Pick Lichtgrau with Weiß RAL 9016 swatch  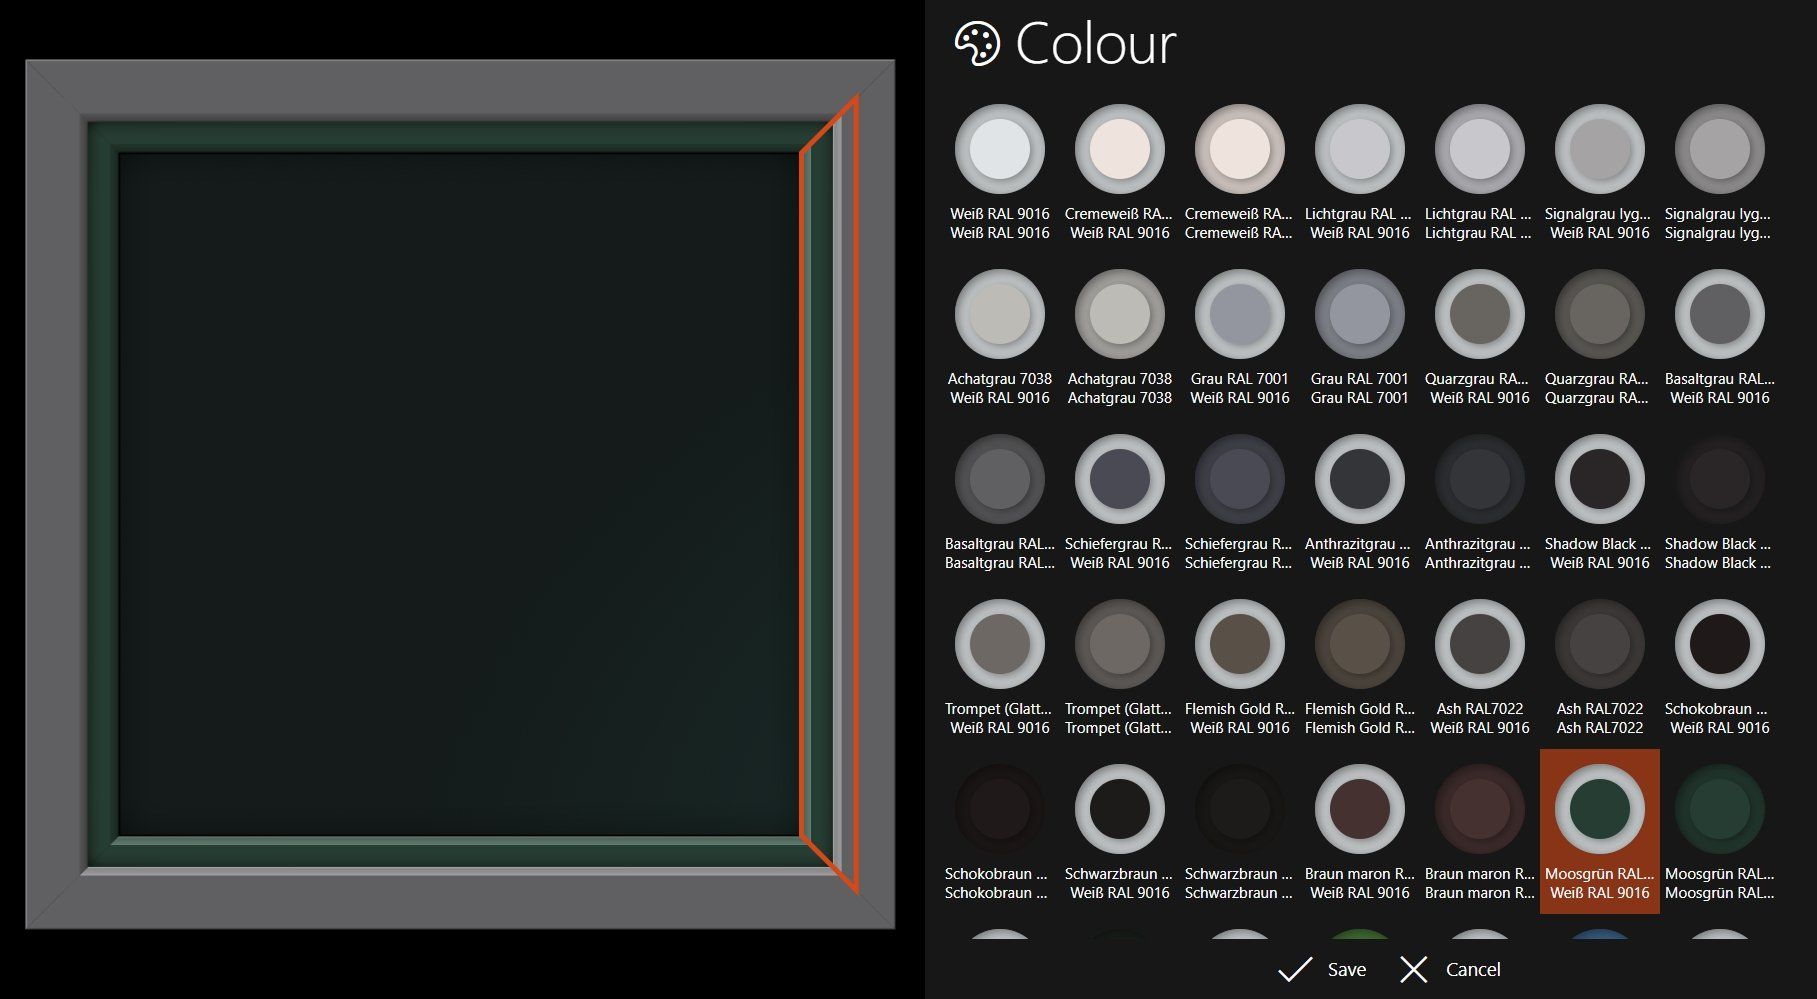pyautogui.click(x=1359, y=150)
